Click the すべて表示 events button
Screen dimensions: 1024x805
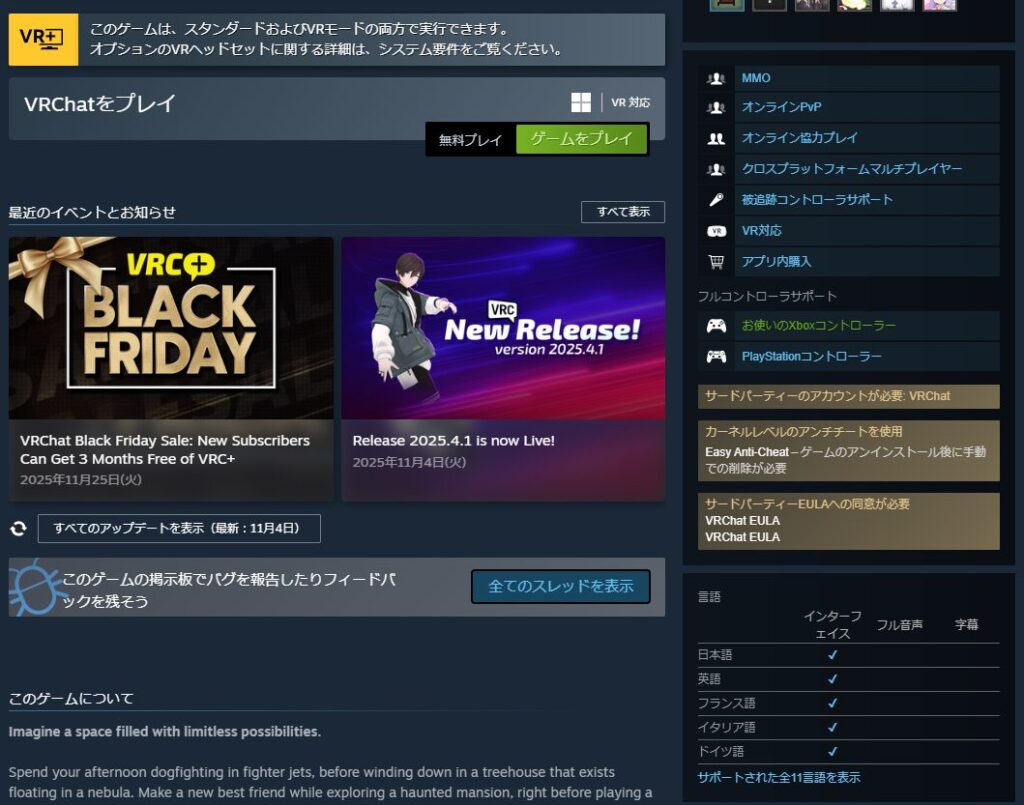(623, 212)
